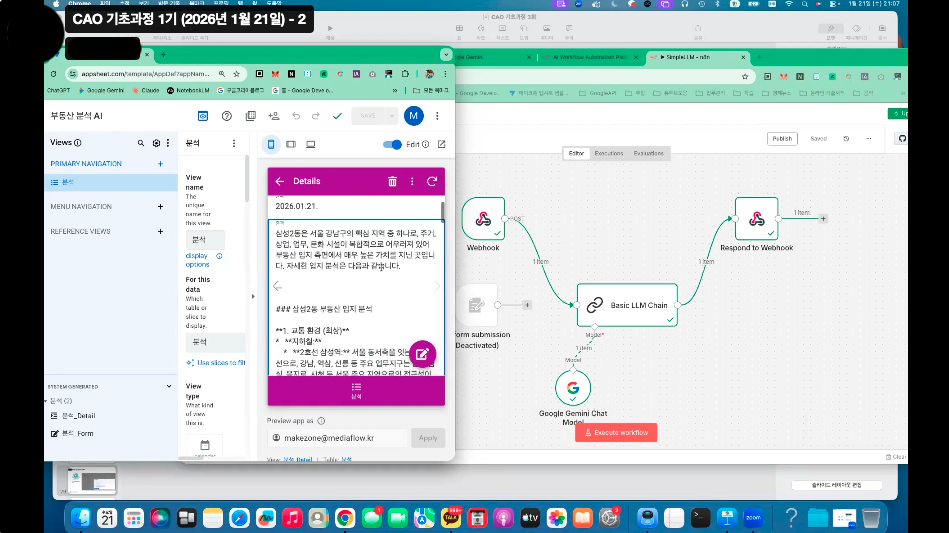Click the green checkmark status icon
Screen dimensions: 949x533
click(x=337, y=116)
